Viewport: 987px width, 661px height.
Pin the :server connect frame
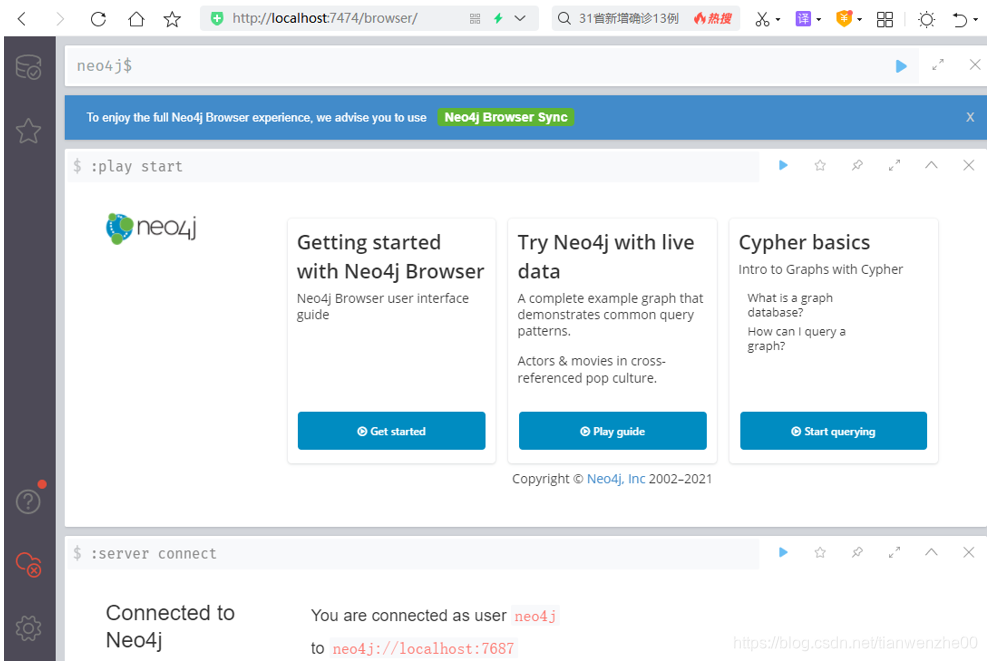[857, 552]
